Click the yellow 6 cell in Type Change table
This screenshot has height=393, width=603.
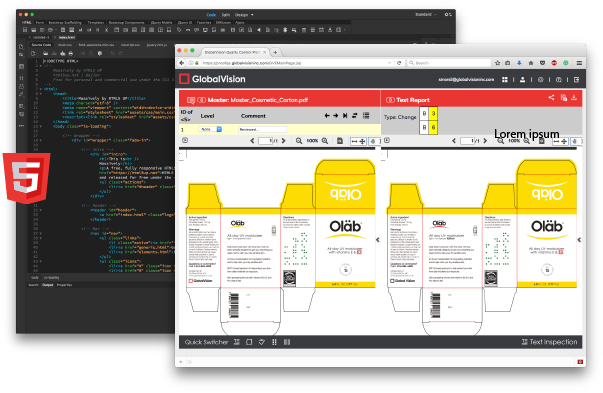click(x=433, y=127)
